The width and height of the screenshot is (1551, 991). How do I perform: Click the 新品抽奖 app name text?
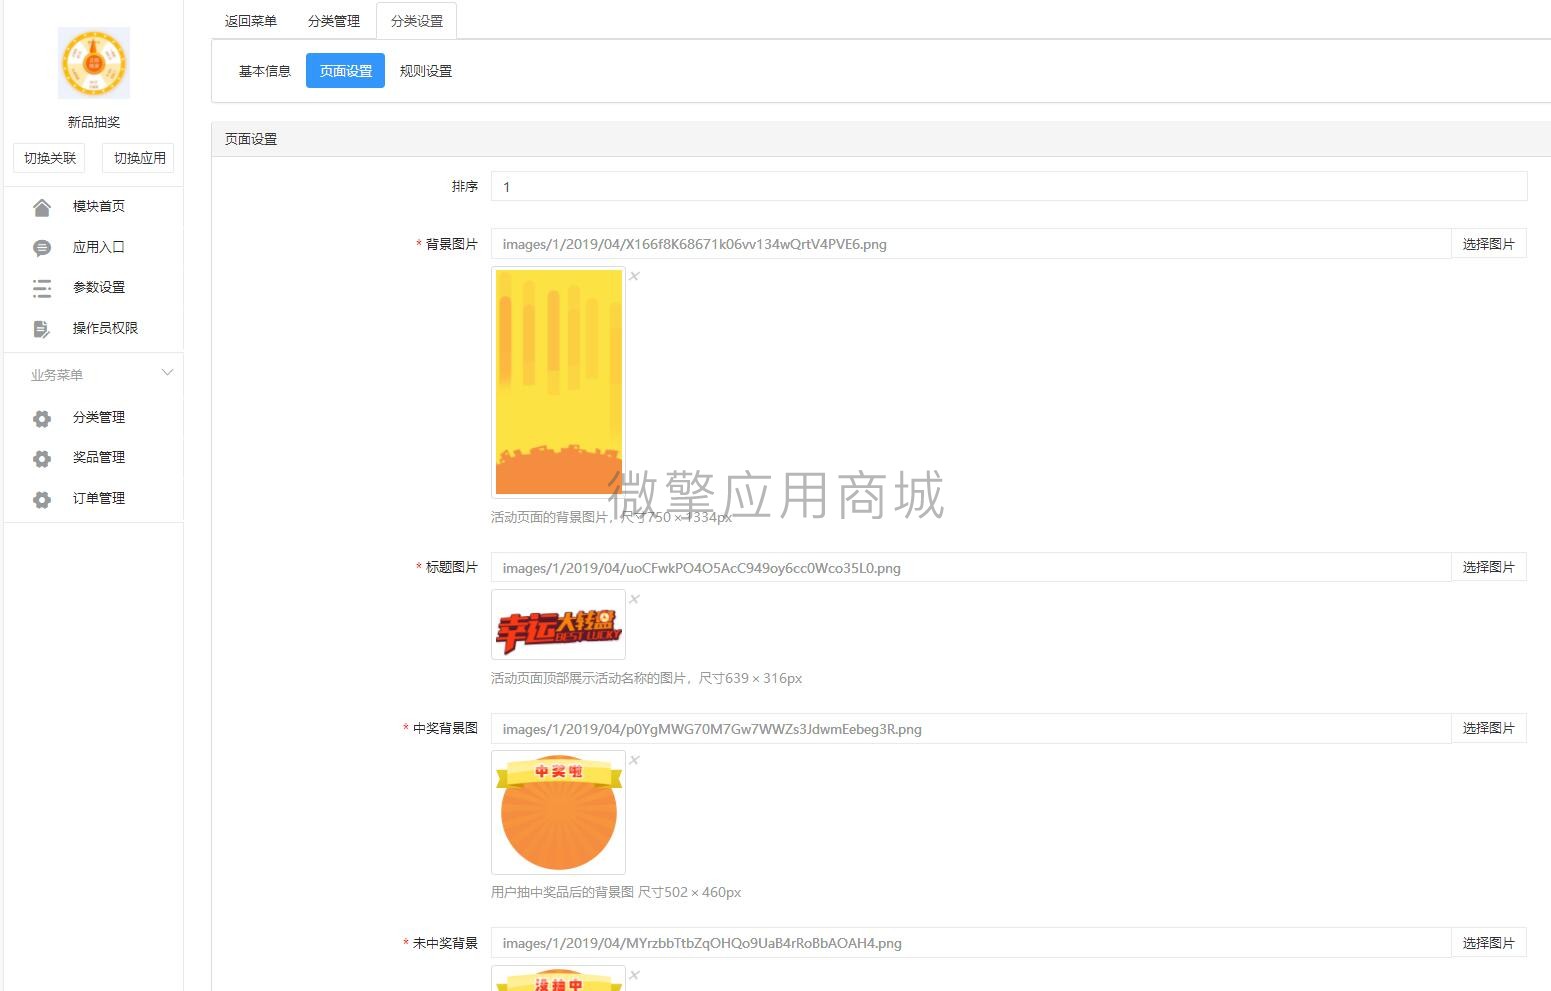pos(94,122)
